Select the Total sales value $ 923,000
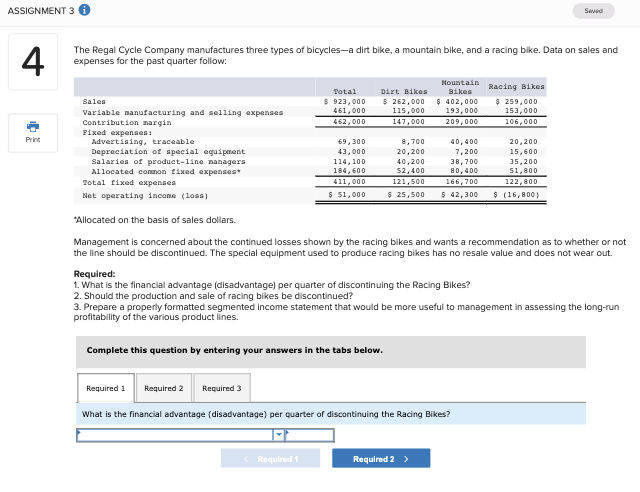640x492 pixels. (x=344, y=102)
